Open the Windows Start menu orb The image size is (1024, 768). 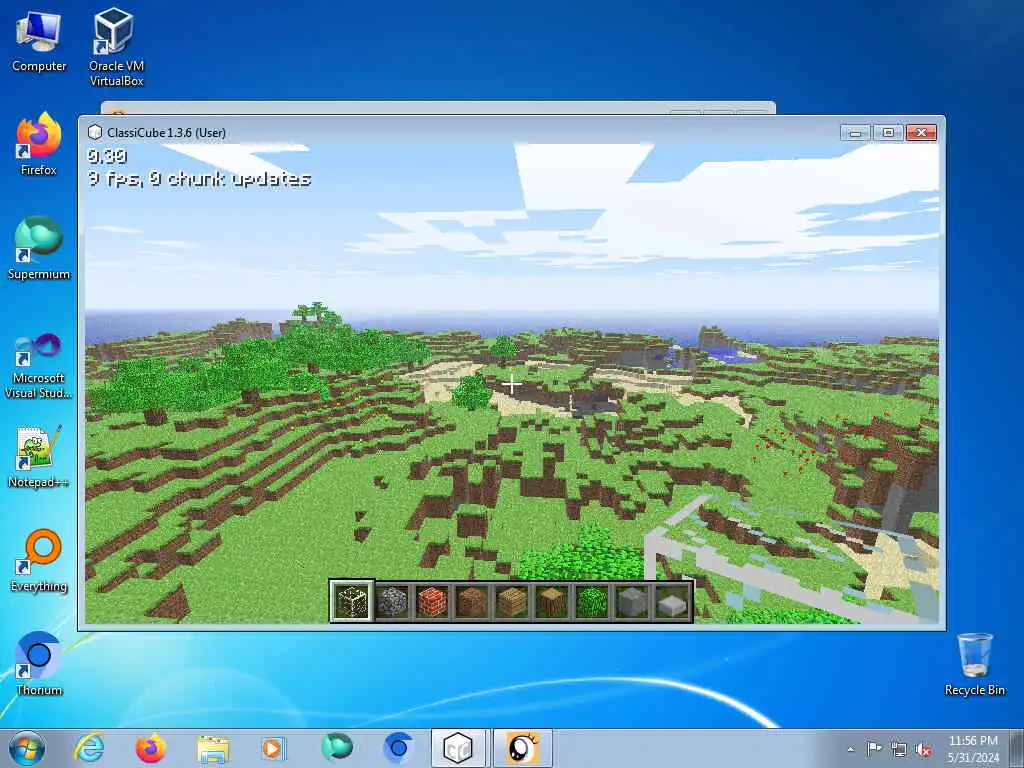[27, 748]
